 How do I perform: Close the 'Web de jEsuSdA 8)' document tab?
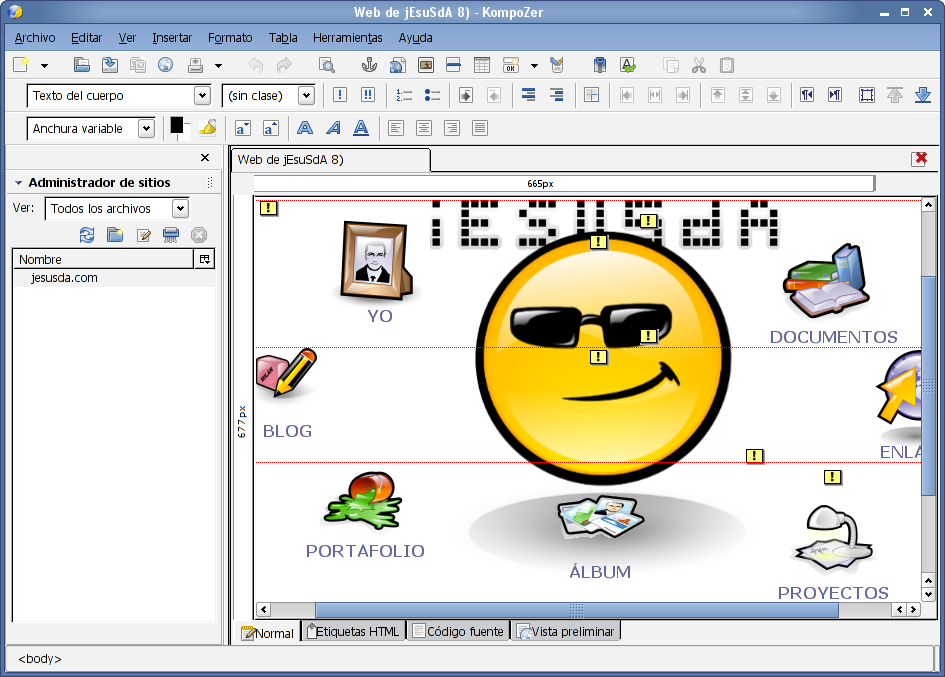920,159
